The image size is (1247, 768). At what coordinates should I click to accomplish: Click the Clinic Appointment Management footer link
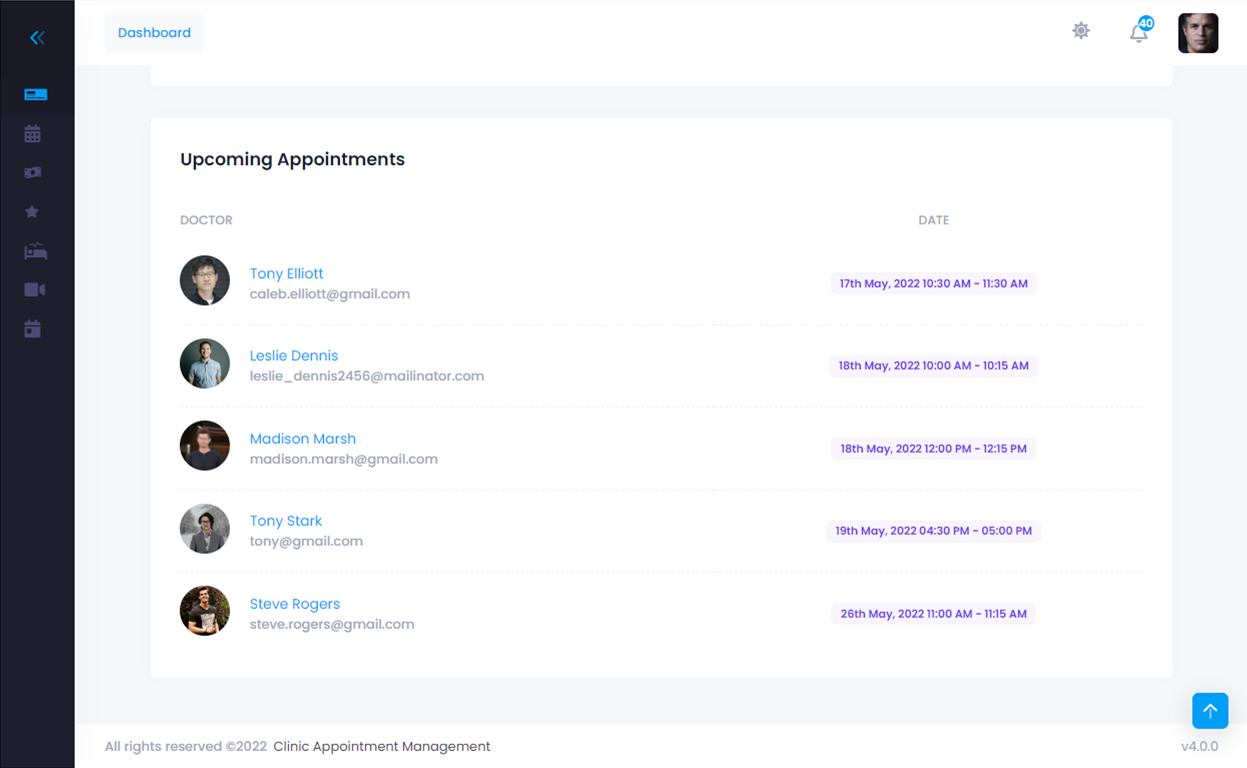click(381, 746)
